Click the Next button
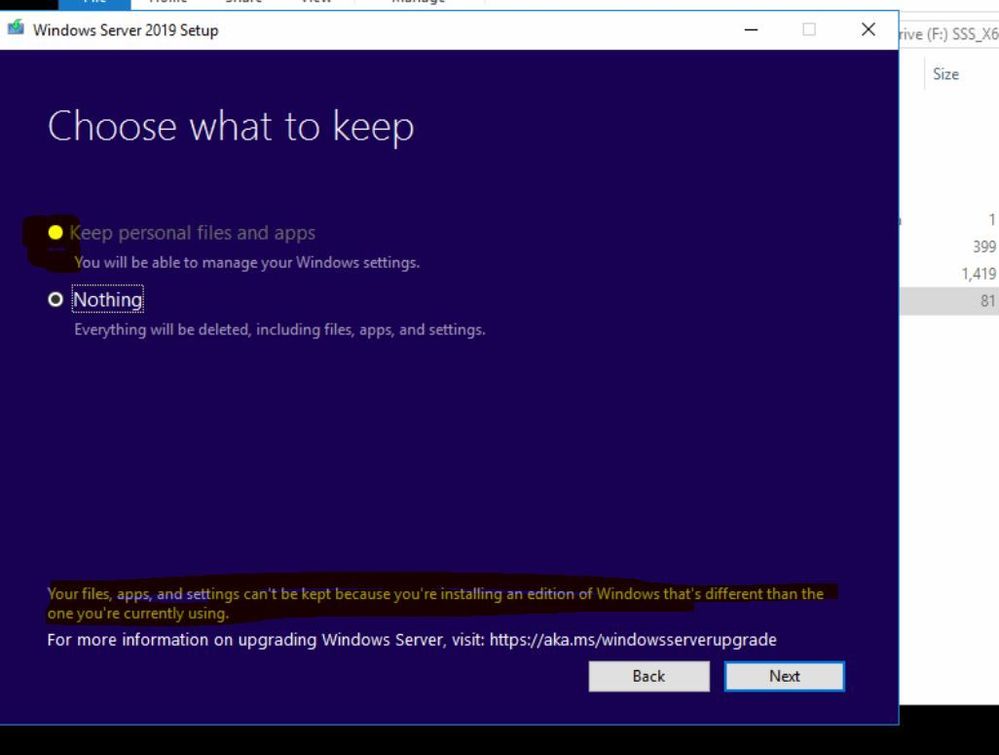 coord(784,676)
